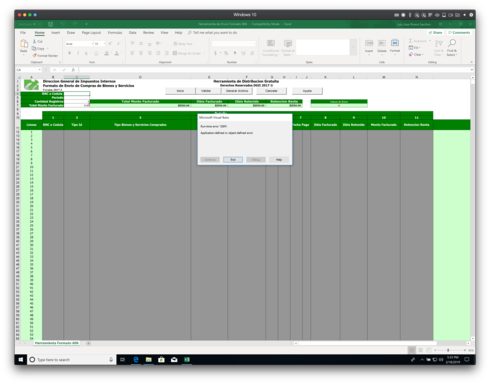This screenshot has width=490, height=384.
Task: Toggle bold formatting
Action: (69, 53)
